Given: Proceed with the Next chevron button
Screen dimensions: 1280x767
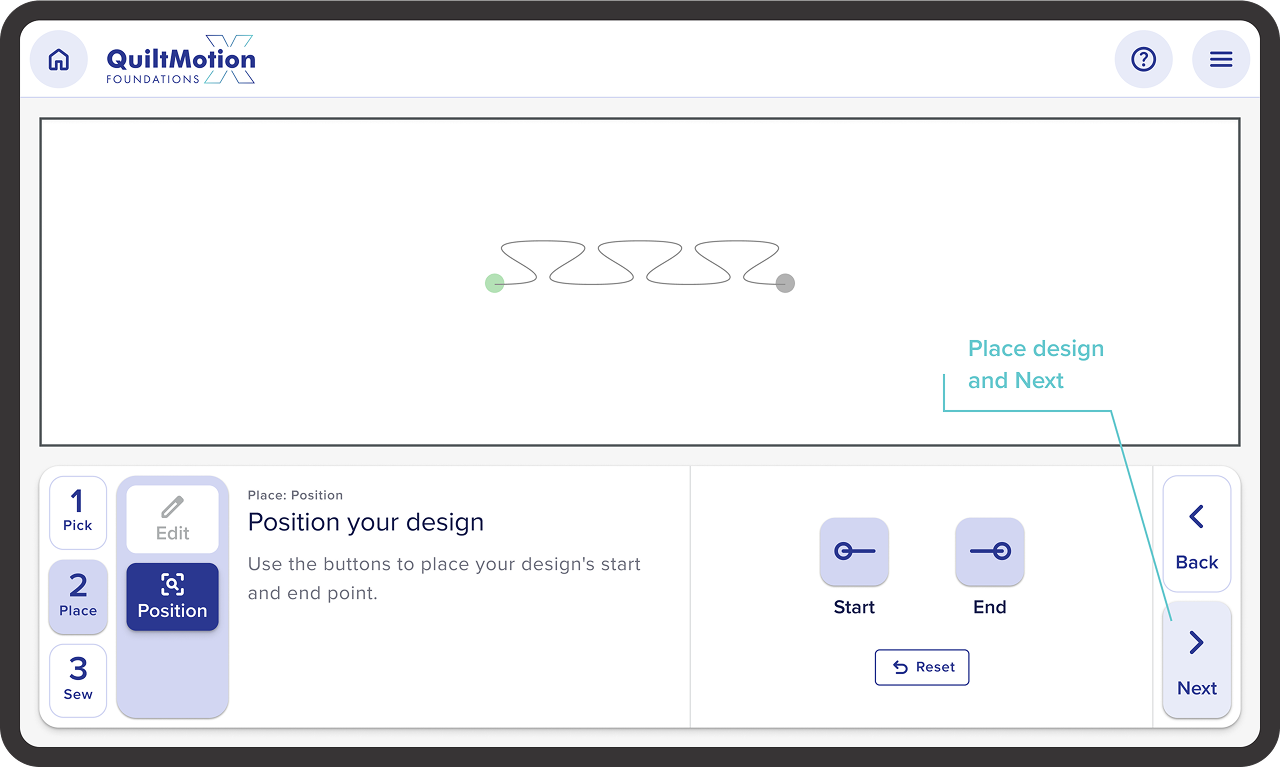Looking at the screenshot, I should [x=1197, y=659].
